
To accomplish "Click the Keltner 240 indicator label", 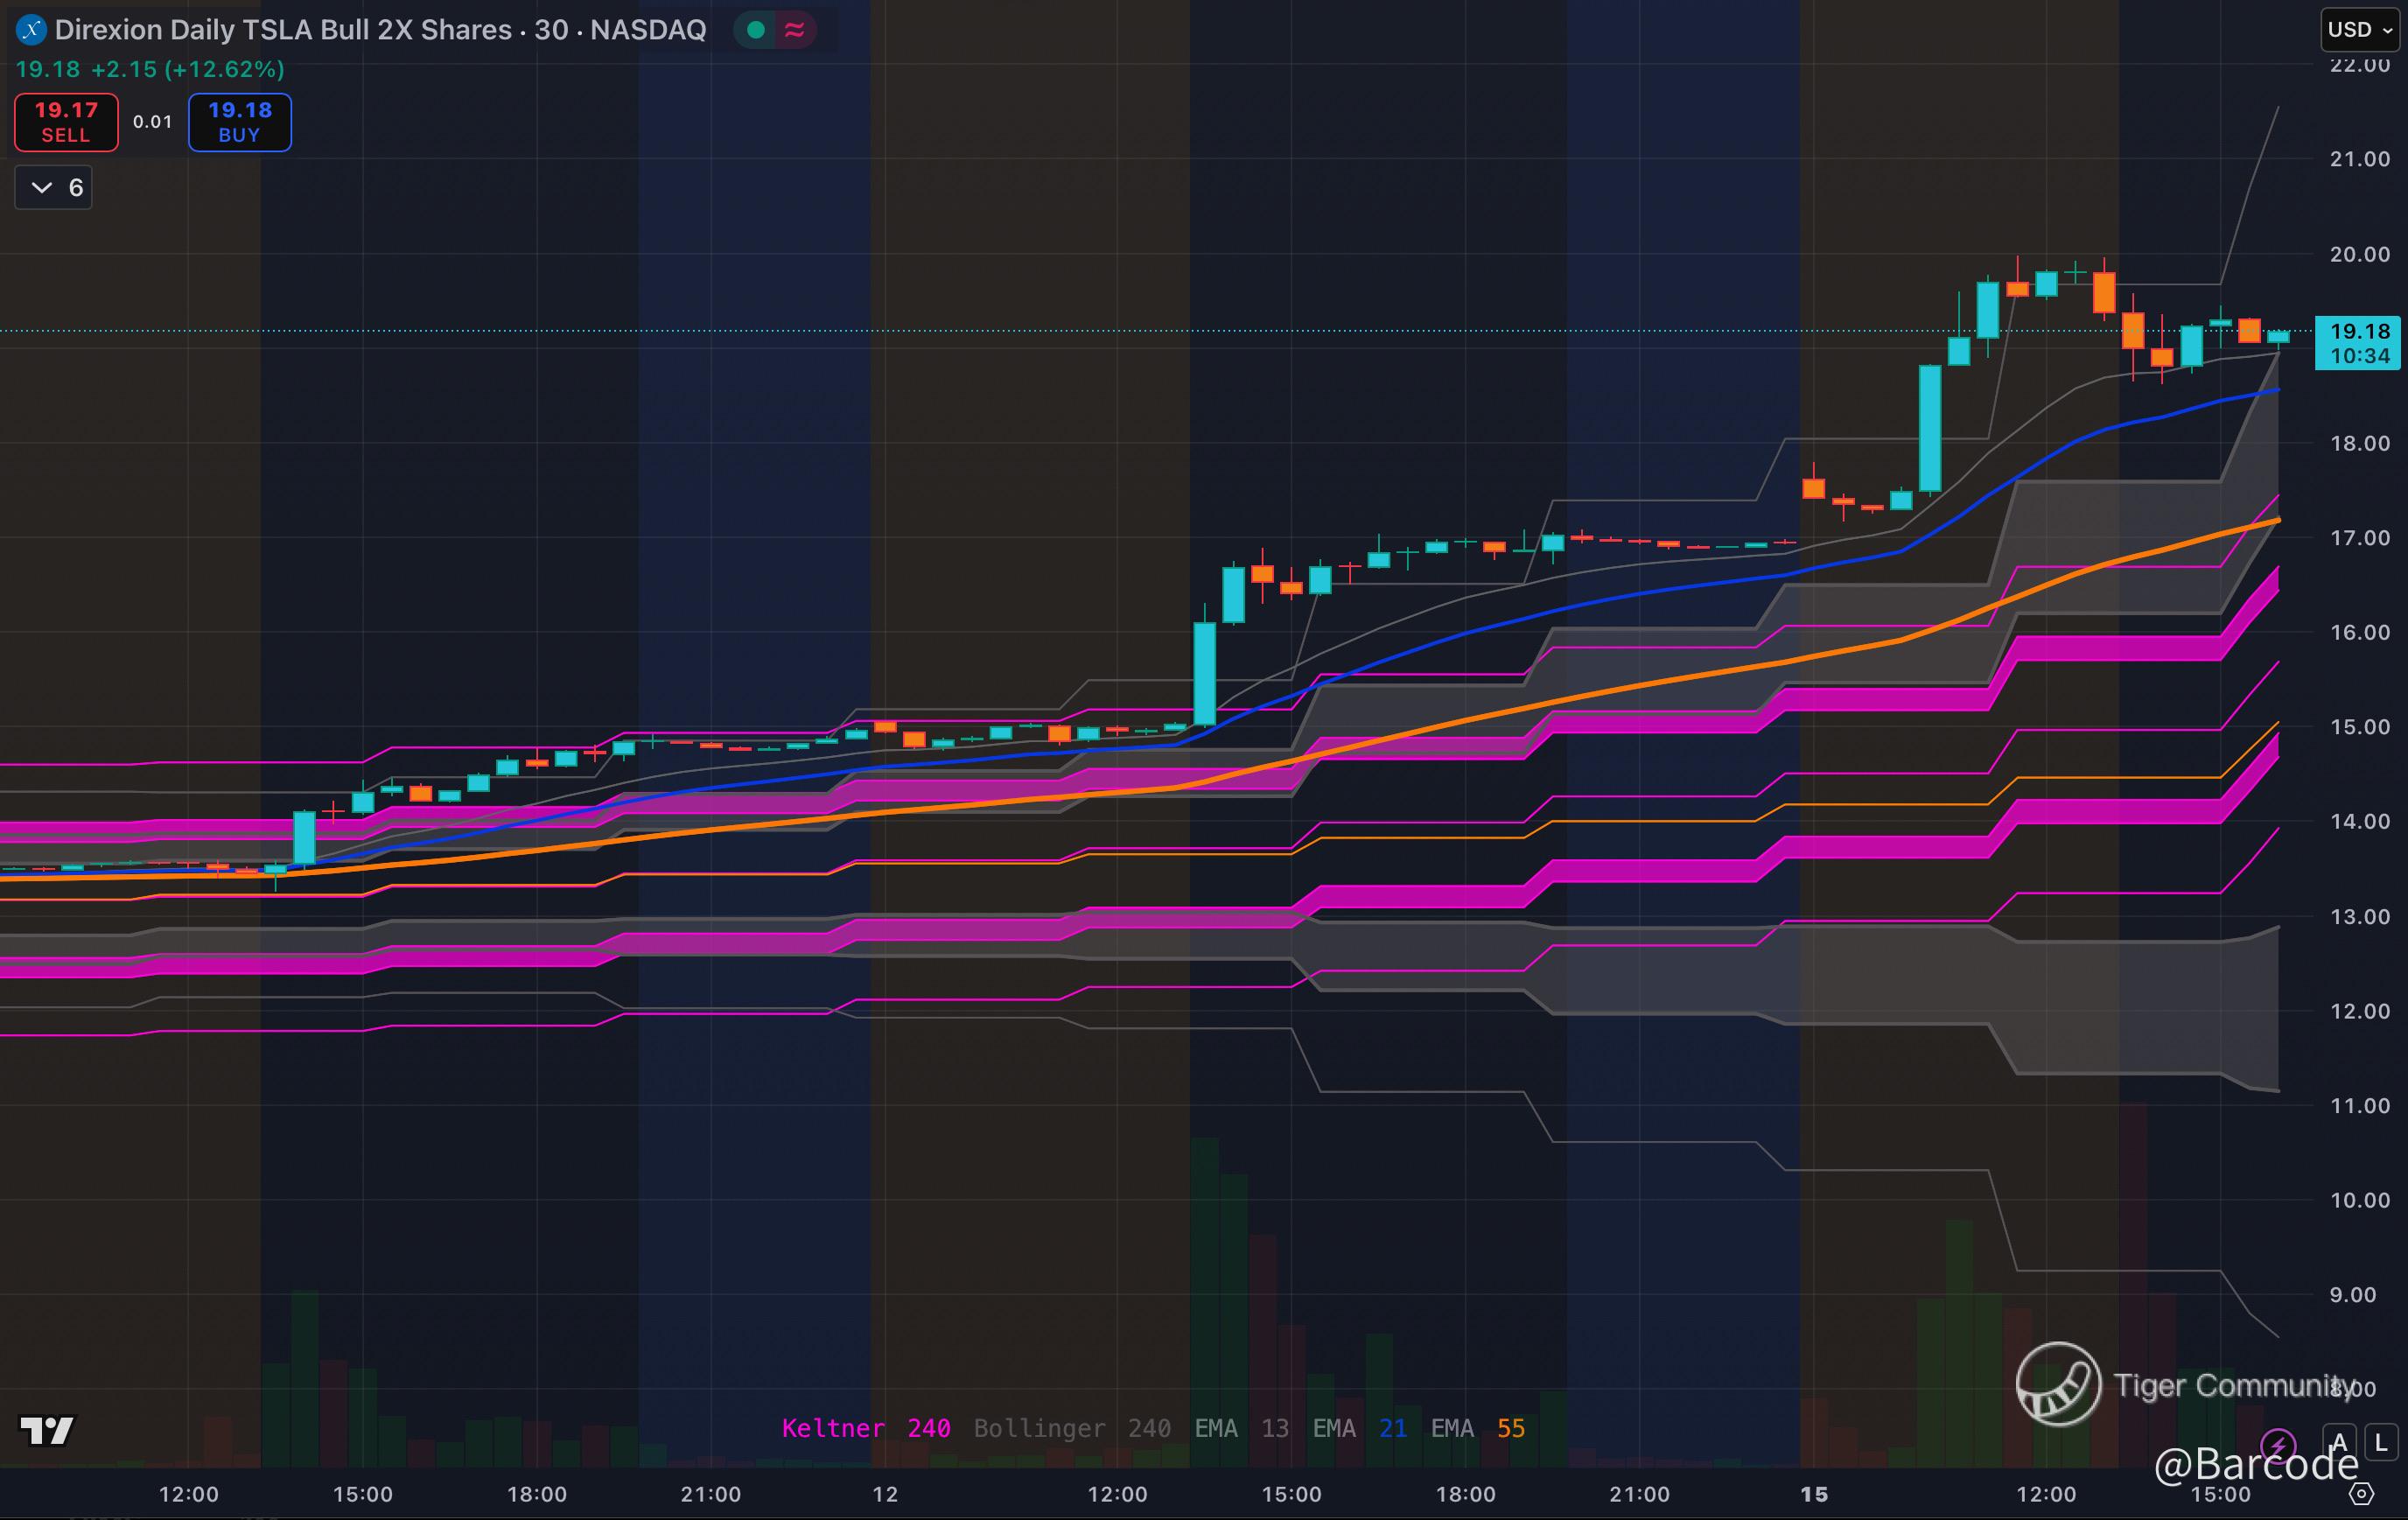I will click(865, 1428).
